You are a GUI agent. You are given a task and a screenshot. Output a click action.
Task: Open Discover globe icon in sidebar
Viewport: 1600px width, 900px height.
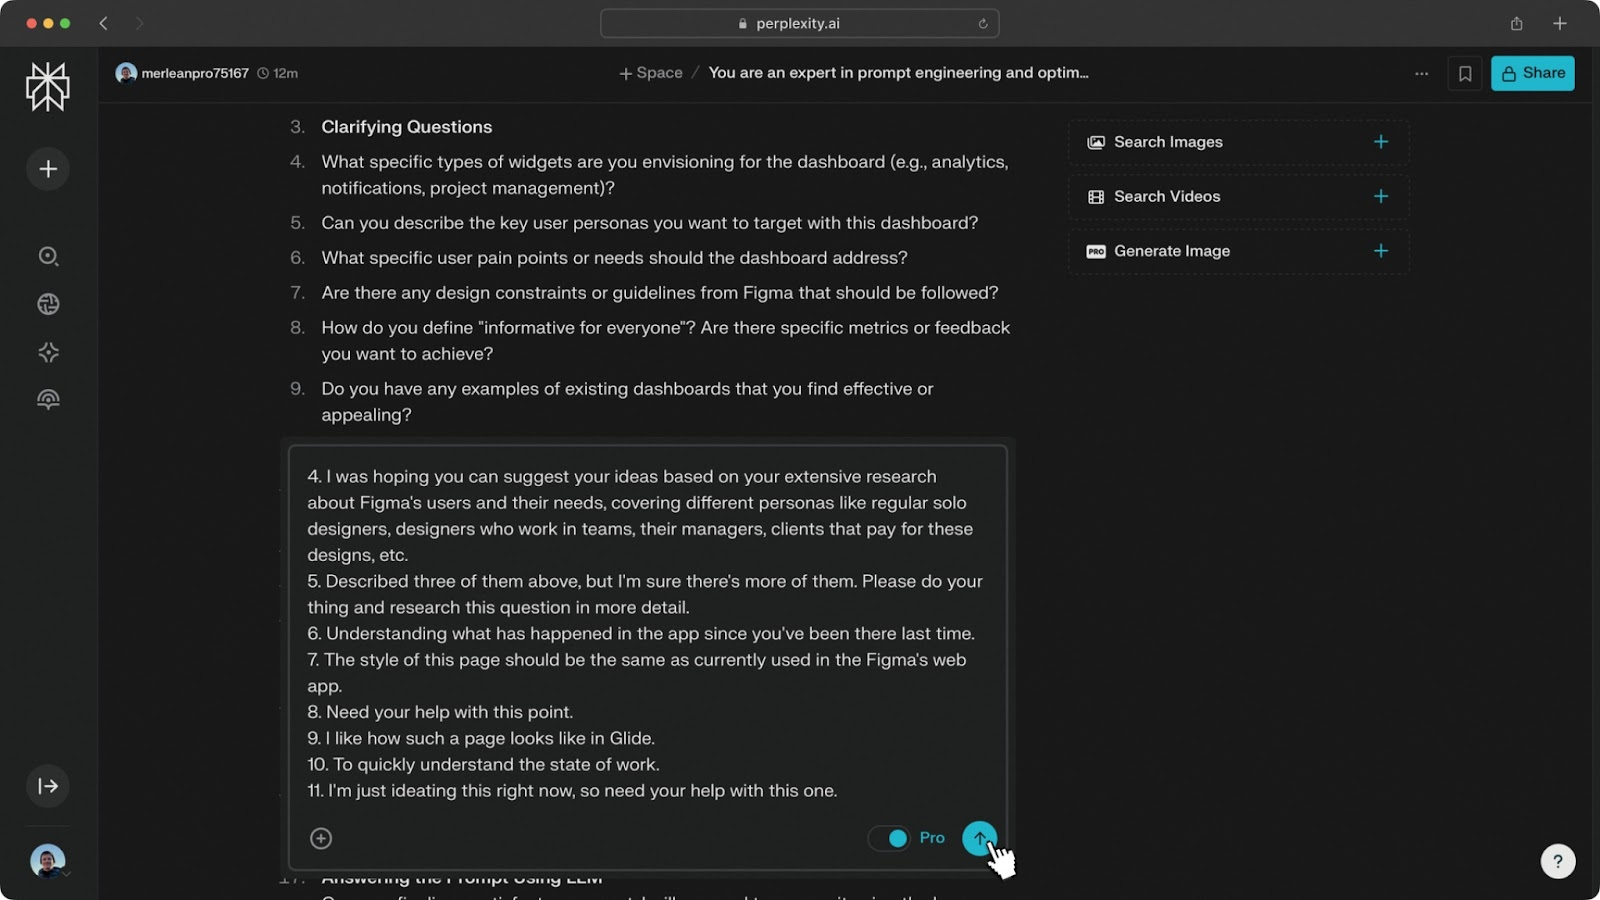click(x=48, y=305)
